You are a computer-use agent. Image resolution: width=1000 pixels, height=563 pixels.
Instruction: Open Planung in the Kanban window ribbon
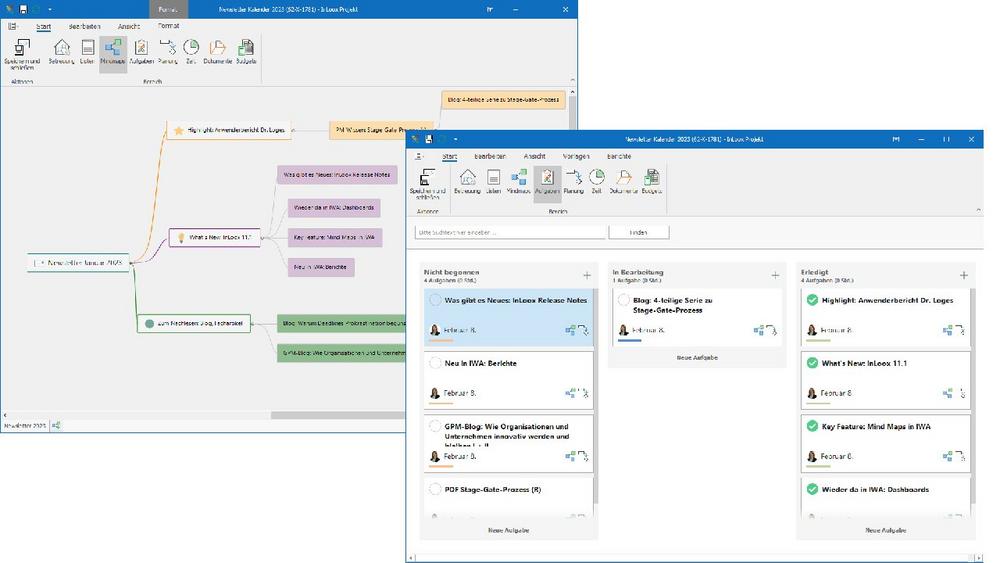click(573, 181)
